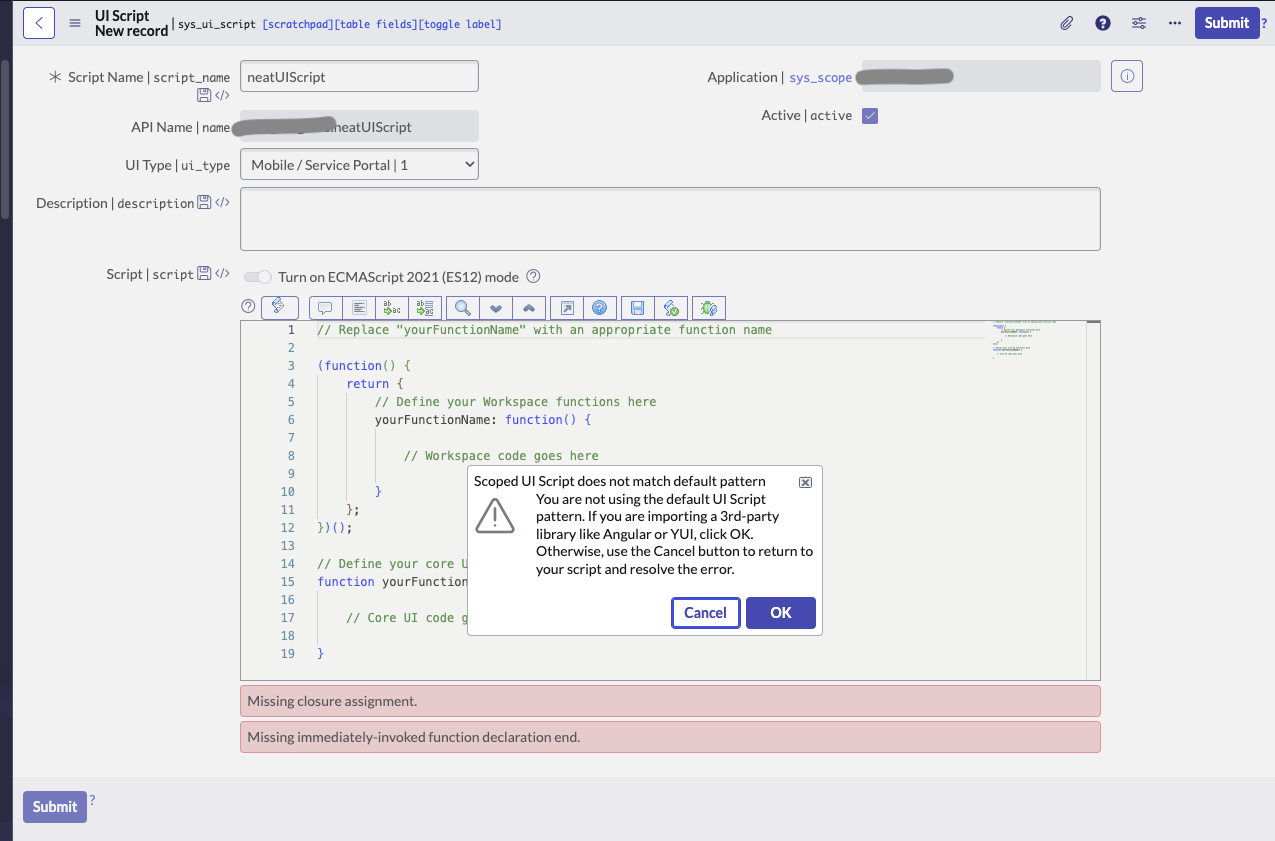Click inside the Script Name field
Viewport: 1275px width, 841px height.
point(359,75)
